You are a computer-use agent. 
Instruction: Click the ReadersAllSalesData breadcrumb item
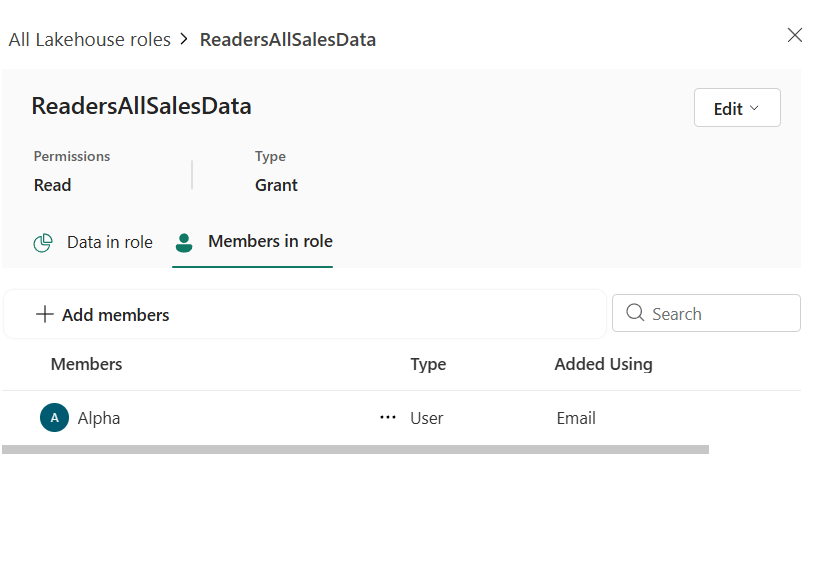point(288,40)
